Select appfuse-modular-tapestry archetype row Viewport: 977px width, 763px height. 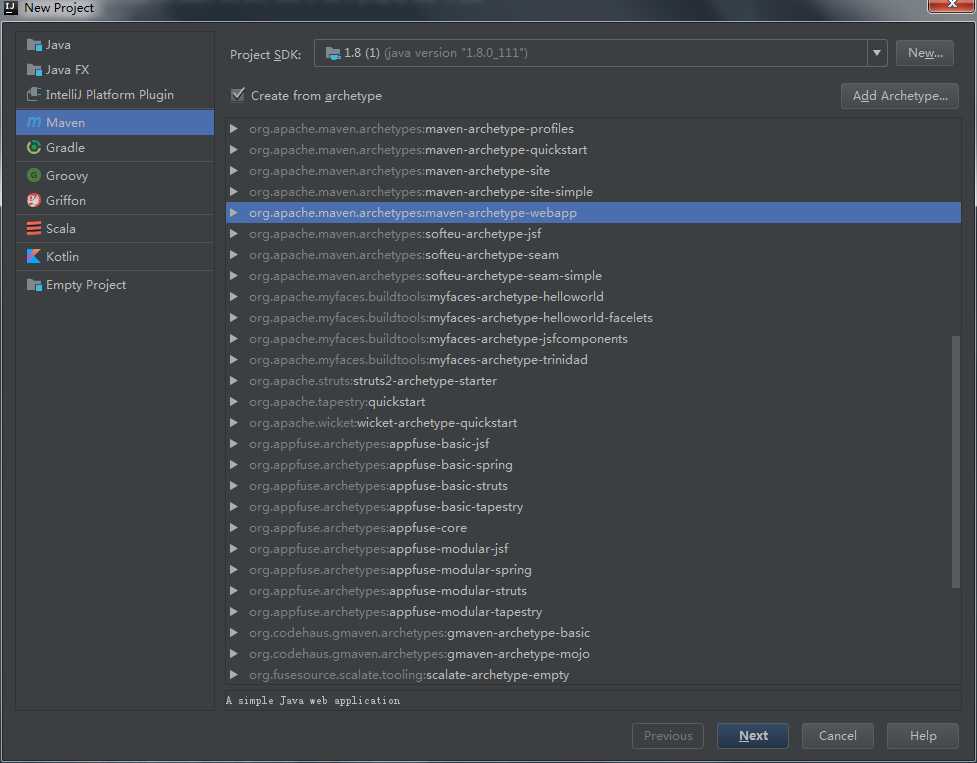pos(593,612)
